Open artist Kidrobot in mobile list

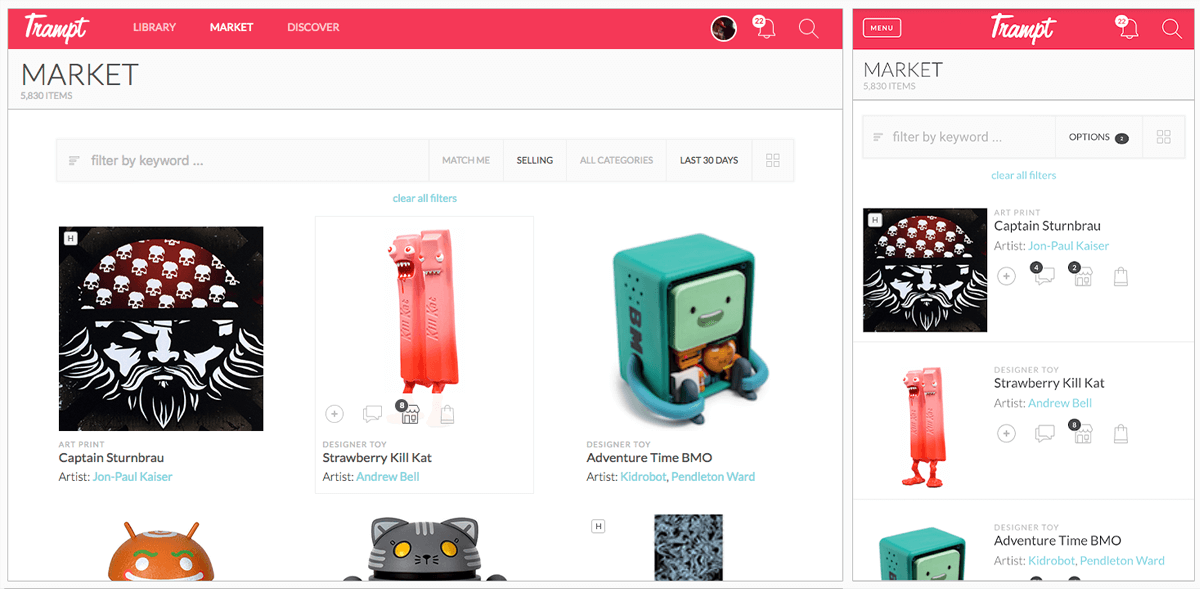[x=1052, y=561]
